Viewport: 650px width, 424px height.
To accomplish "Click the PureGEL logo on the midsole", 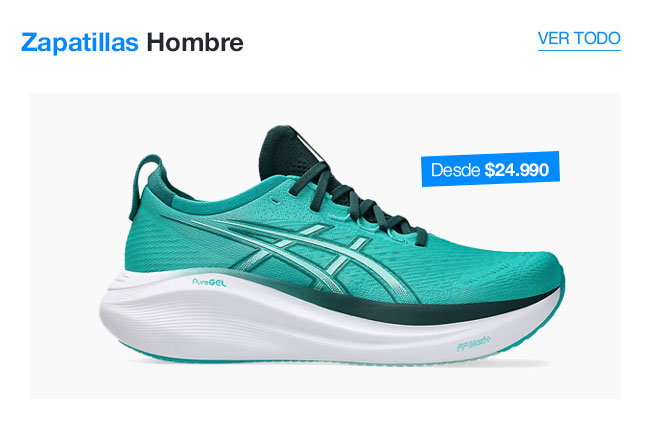I will (x=209, y=283).
